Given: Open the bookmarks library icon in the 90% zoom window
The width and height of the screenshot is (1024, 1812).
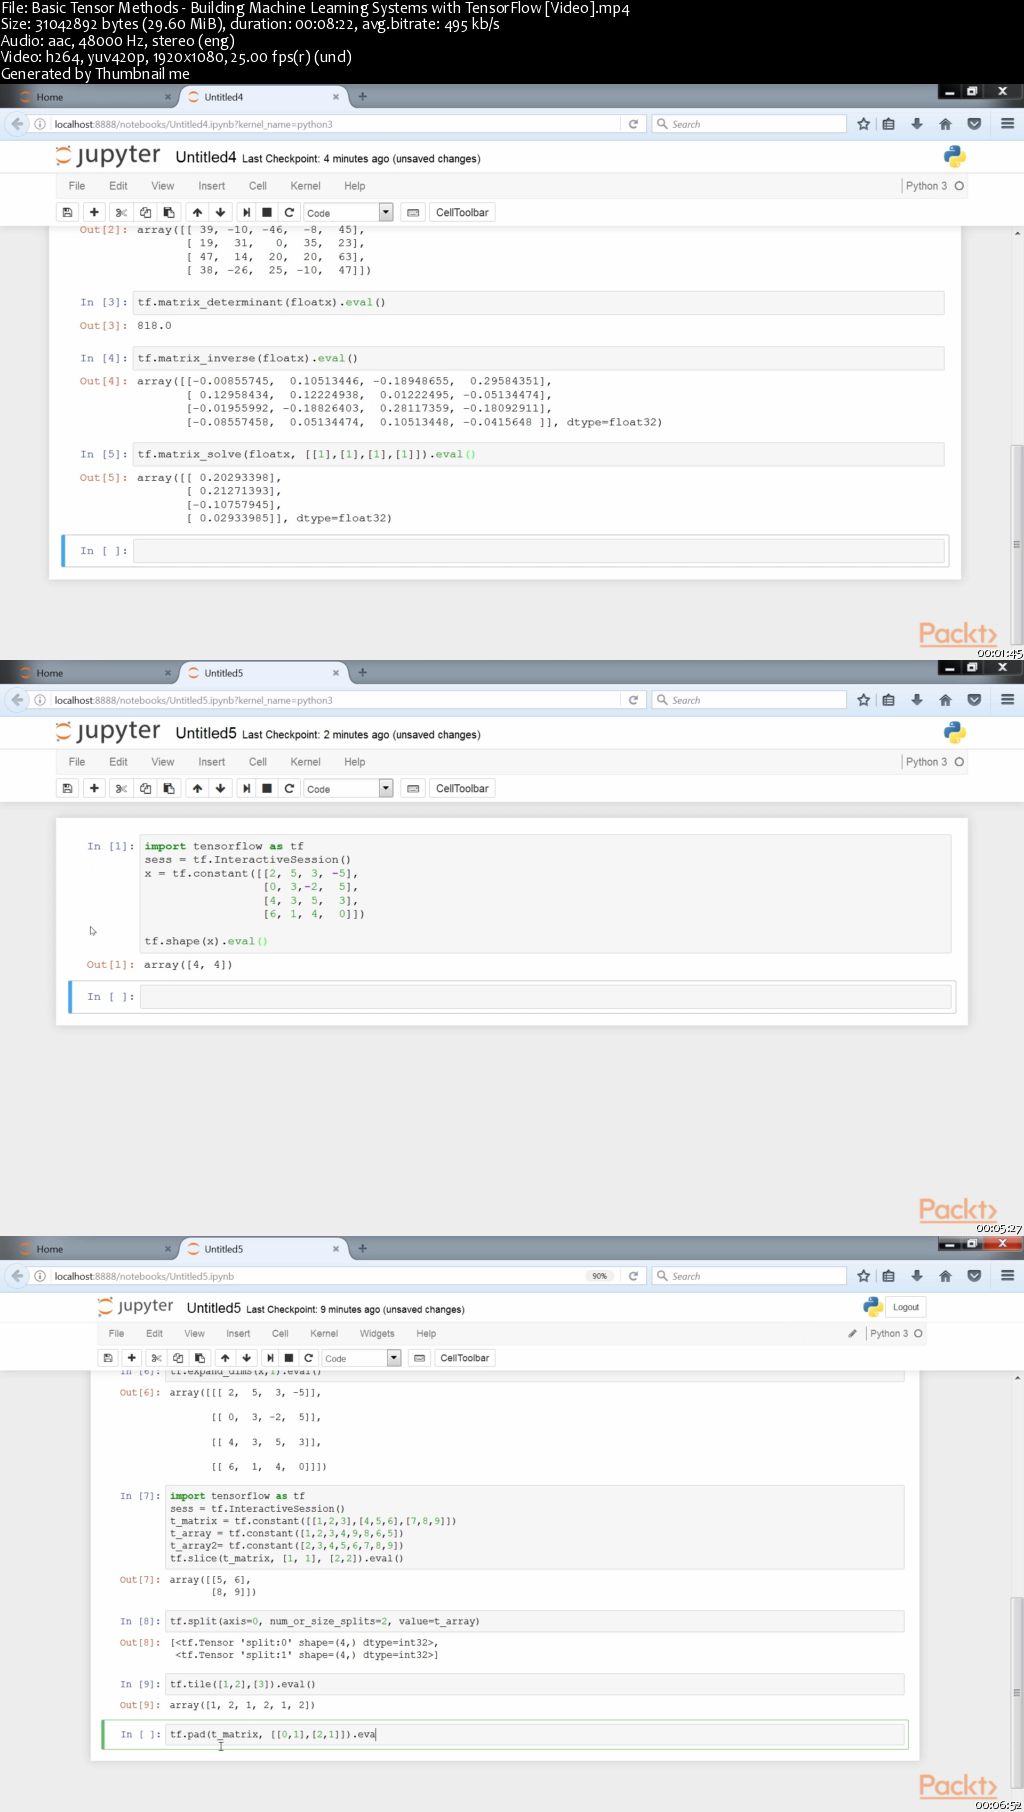Looking at the screenshot, I should click(x=888, y=1276).
